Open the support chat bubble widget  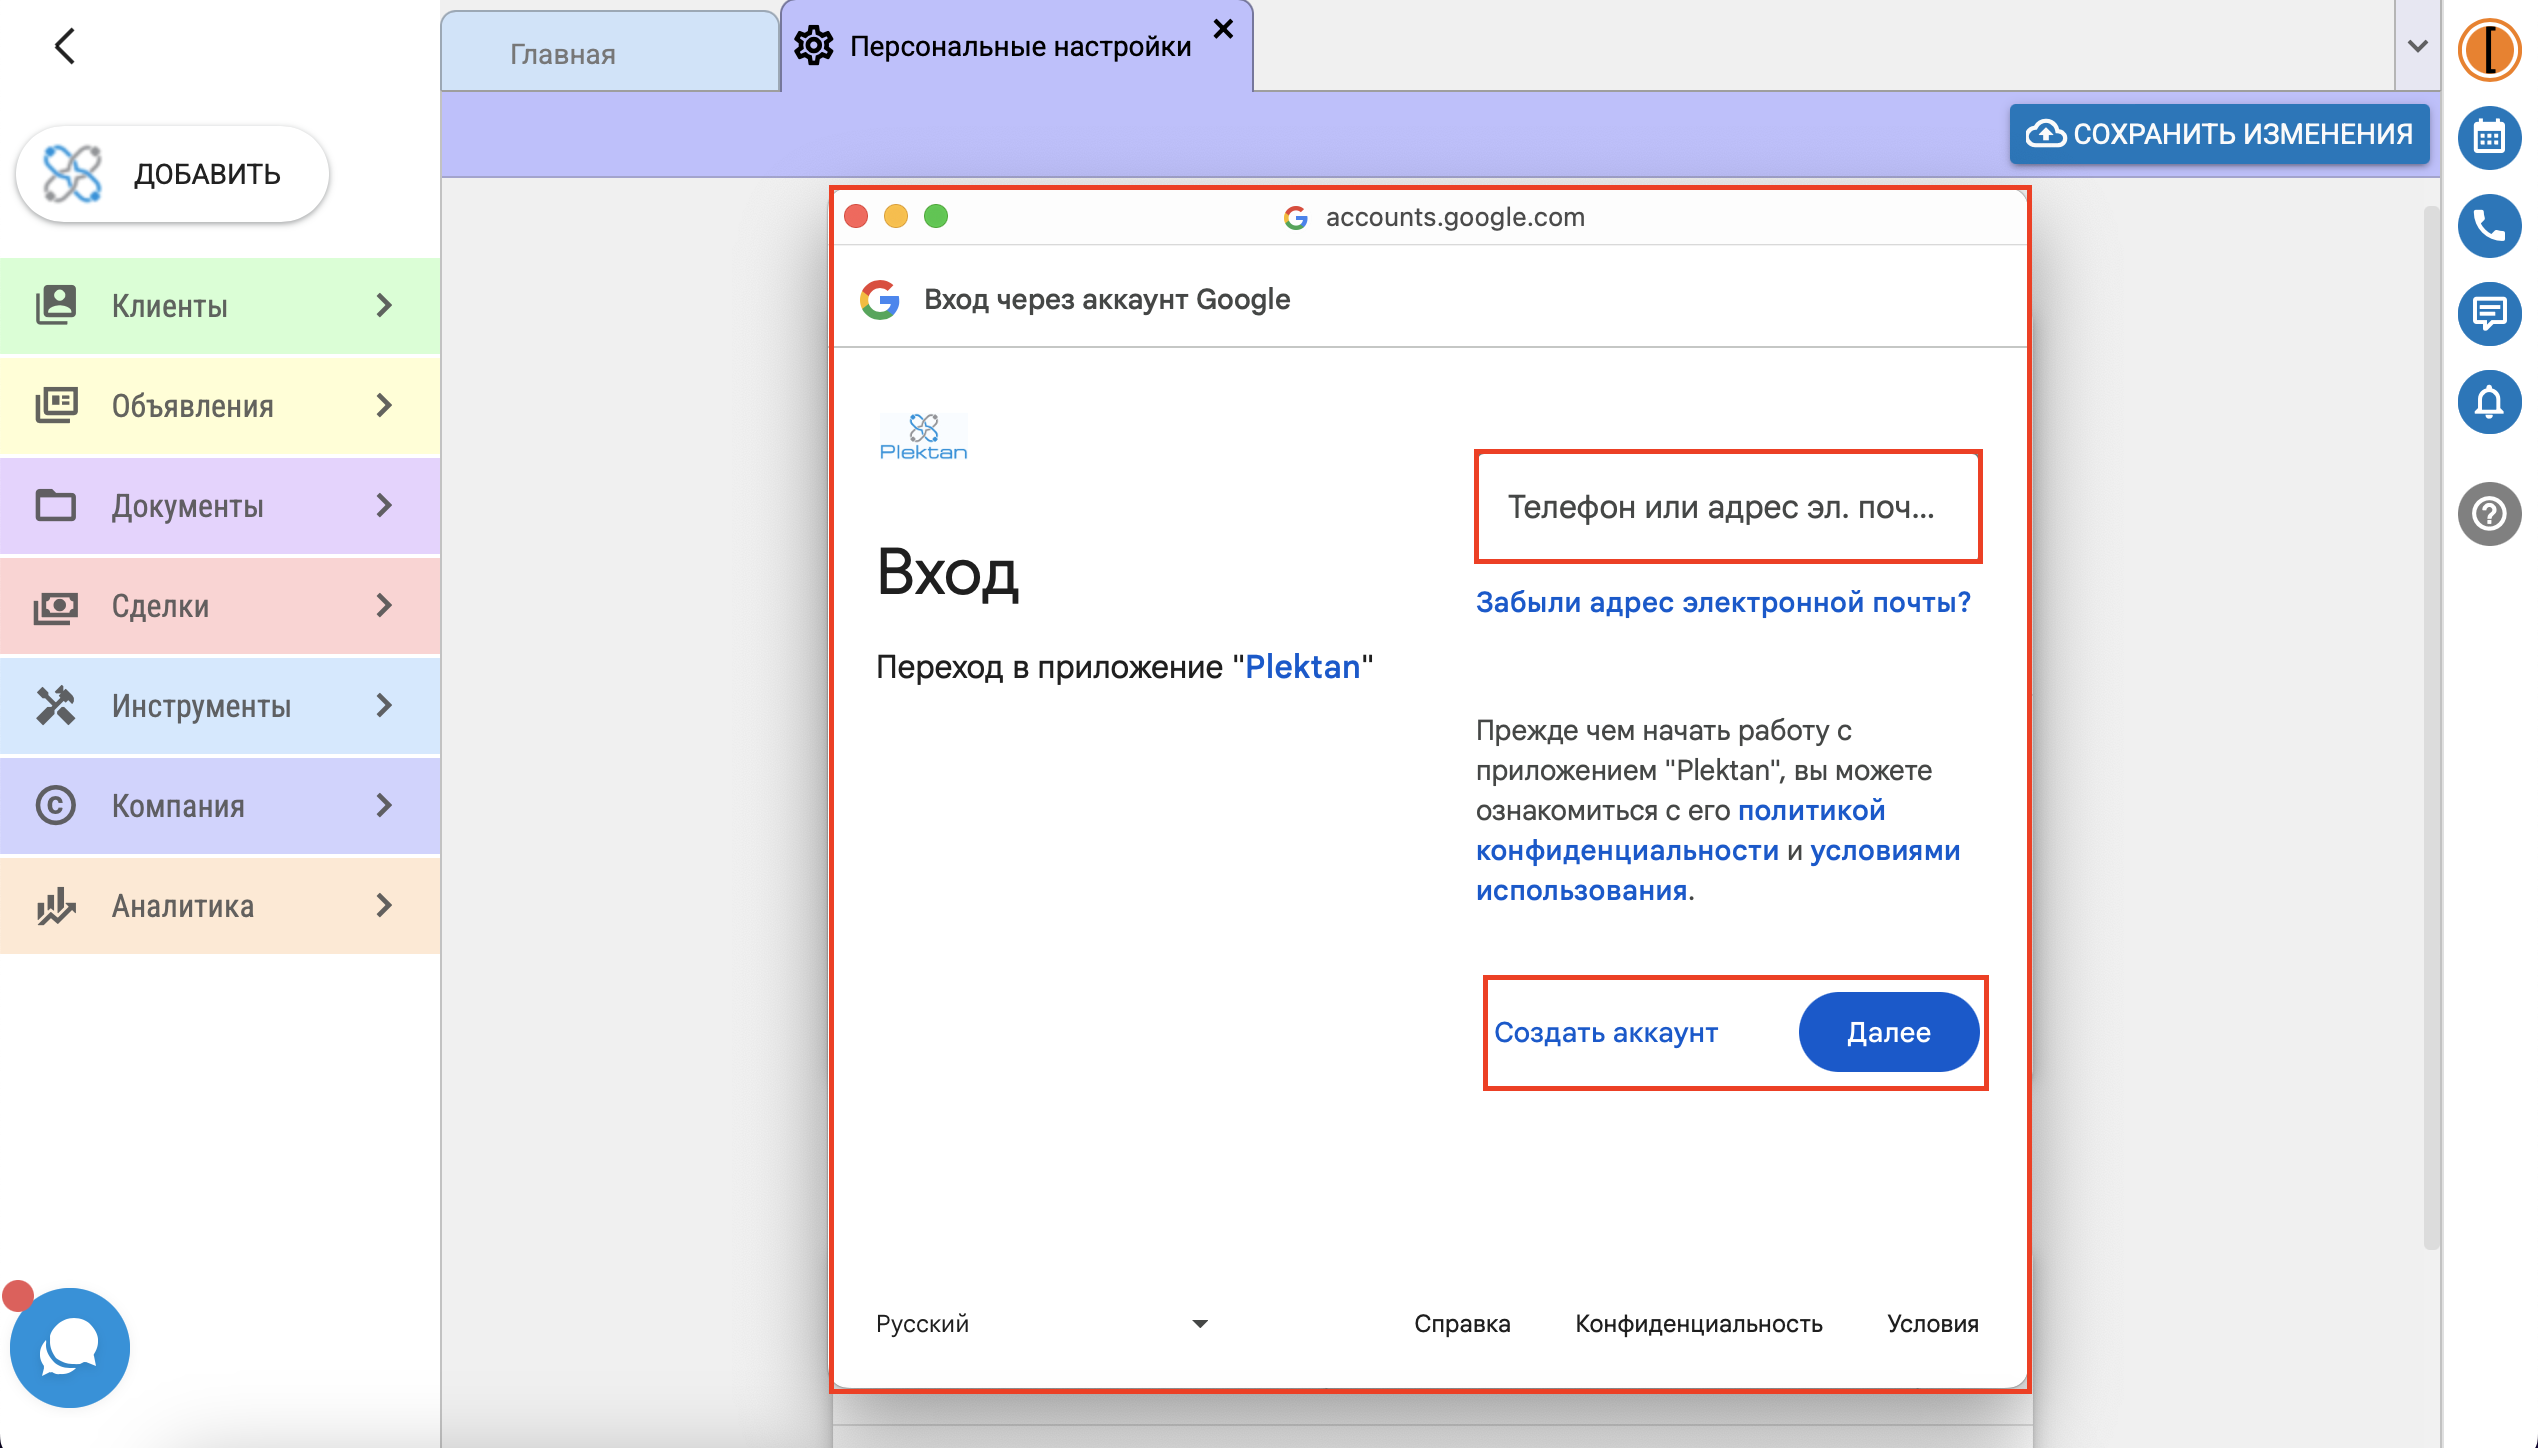69,1347
